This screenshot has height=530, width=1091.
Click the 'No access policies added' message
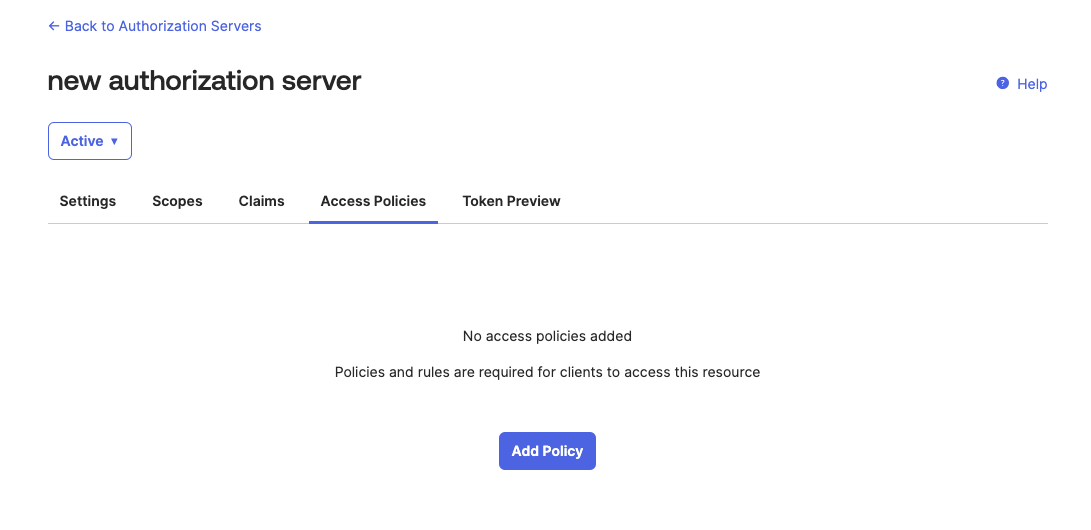pos(547,336)
